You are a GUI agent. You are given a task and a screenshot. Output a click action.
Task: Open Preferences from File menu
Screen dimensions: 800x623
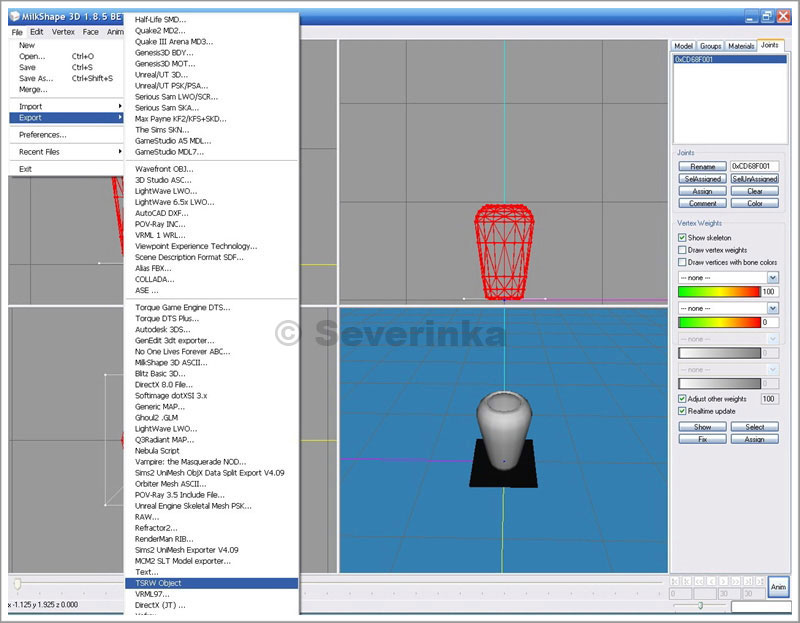42,134
